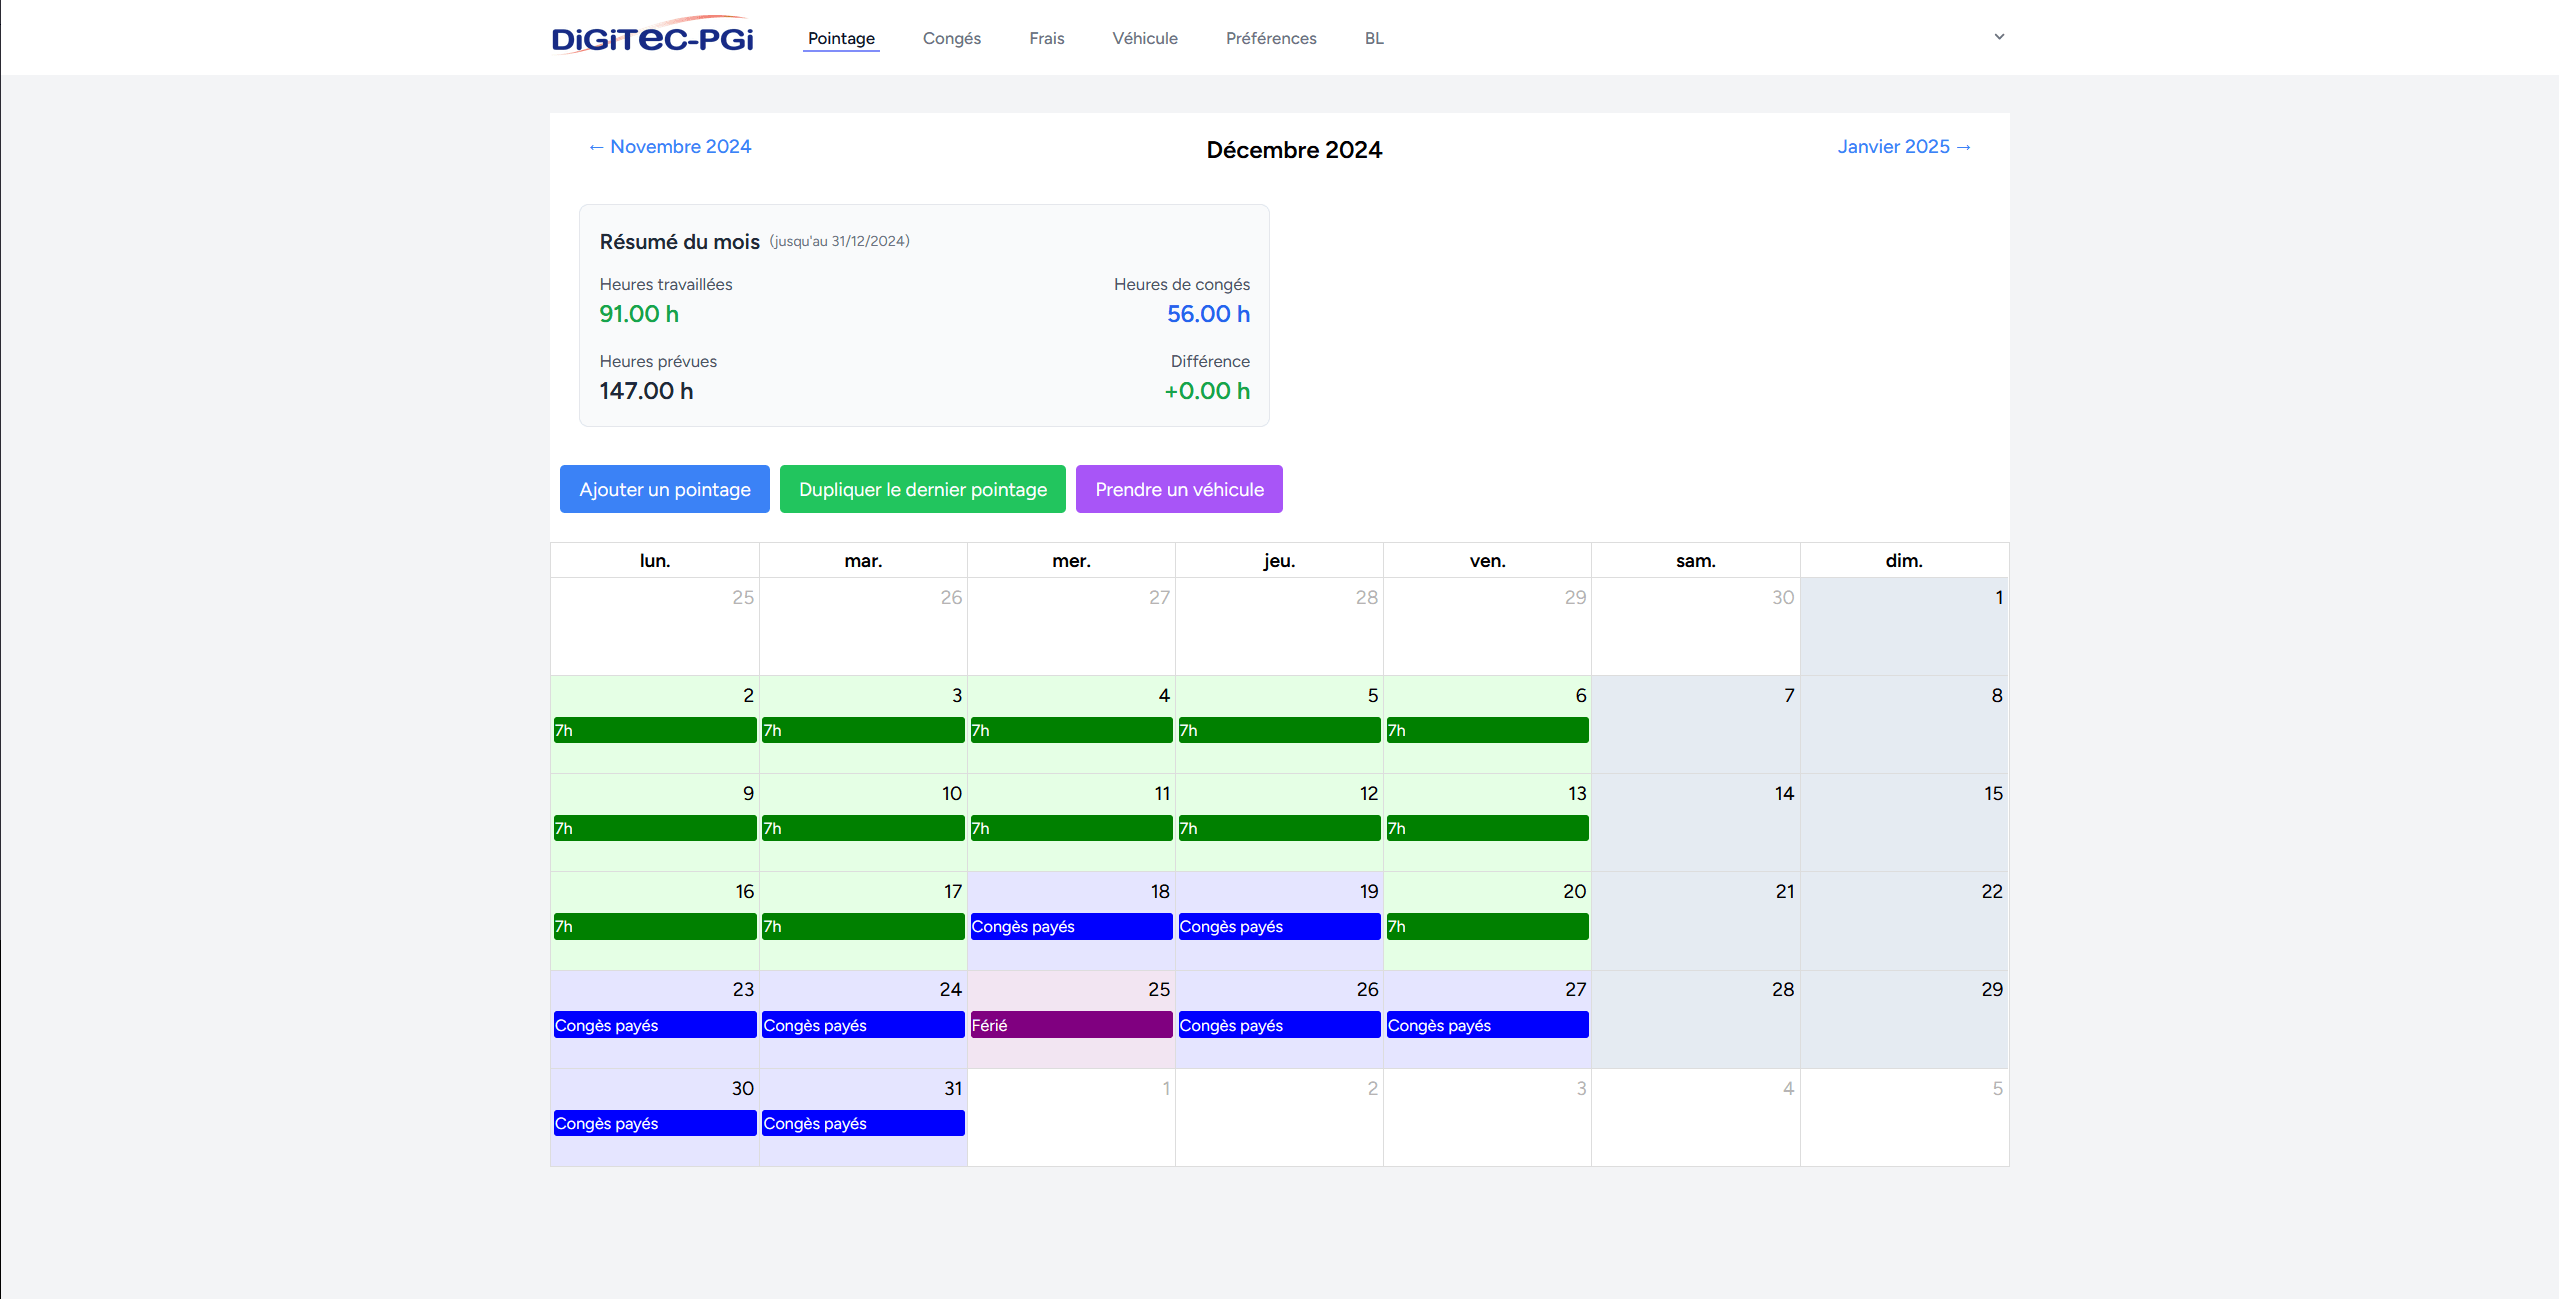Viewport: 2559px width, 1299px height.
Task: Open the Frais menu item
Action: [1046, 38]
